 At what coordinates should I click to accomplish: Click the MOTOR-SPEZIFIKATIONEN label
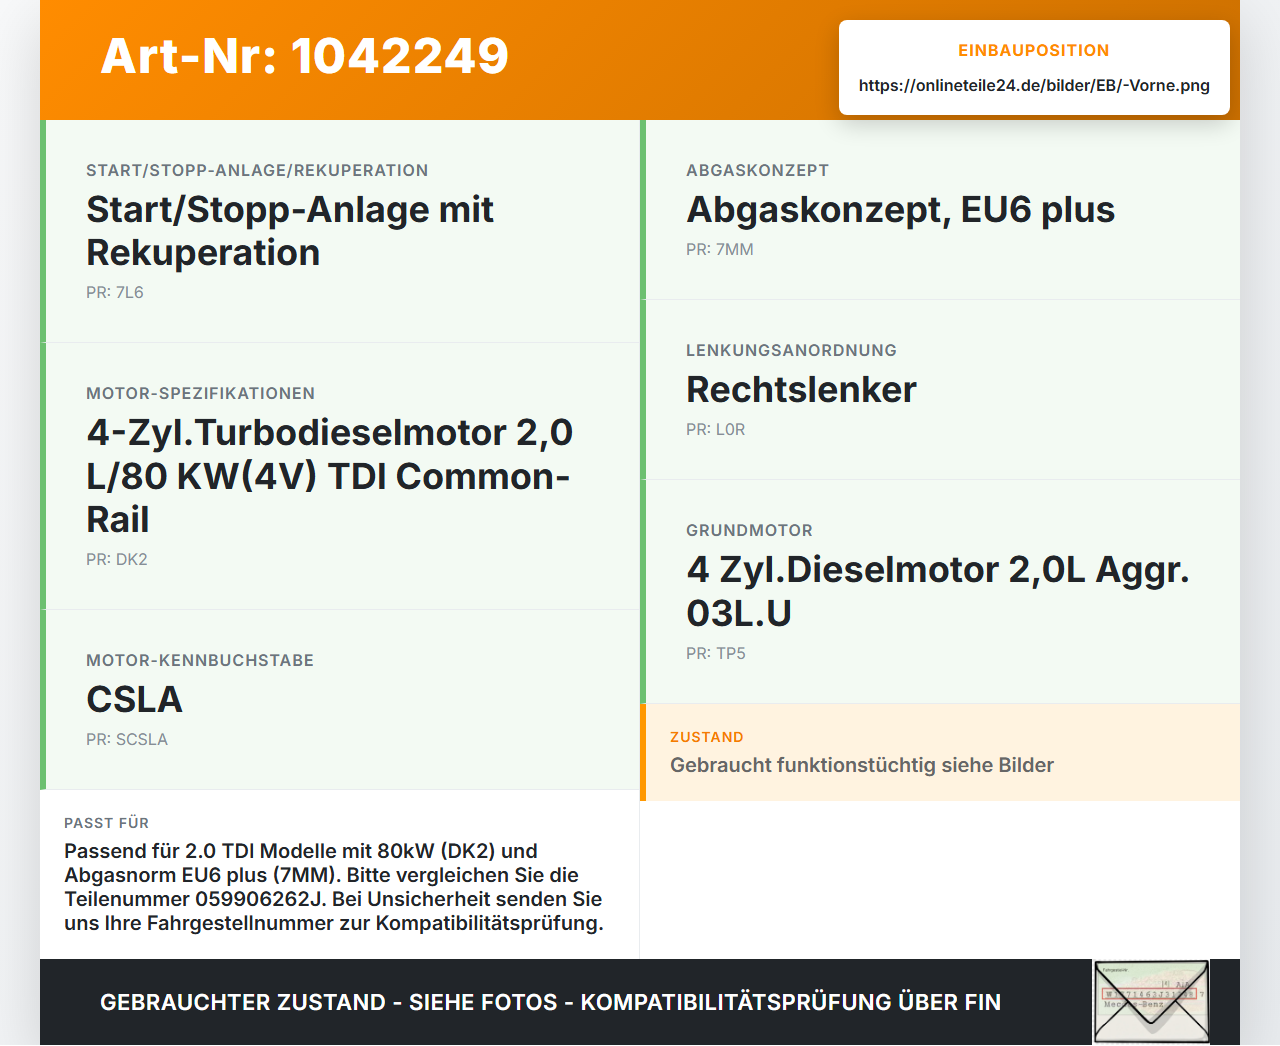pos(200,393)
